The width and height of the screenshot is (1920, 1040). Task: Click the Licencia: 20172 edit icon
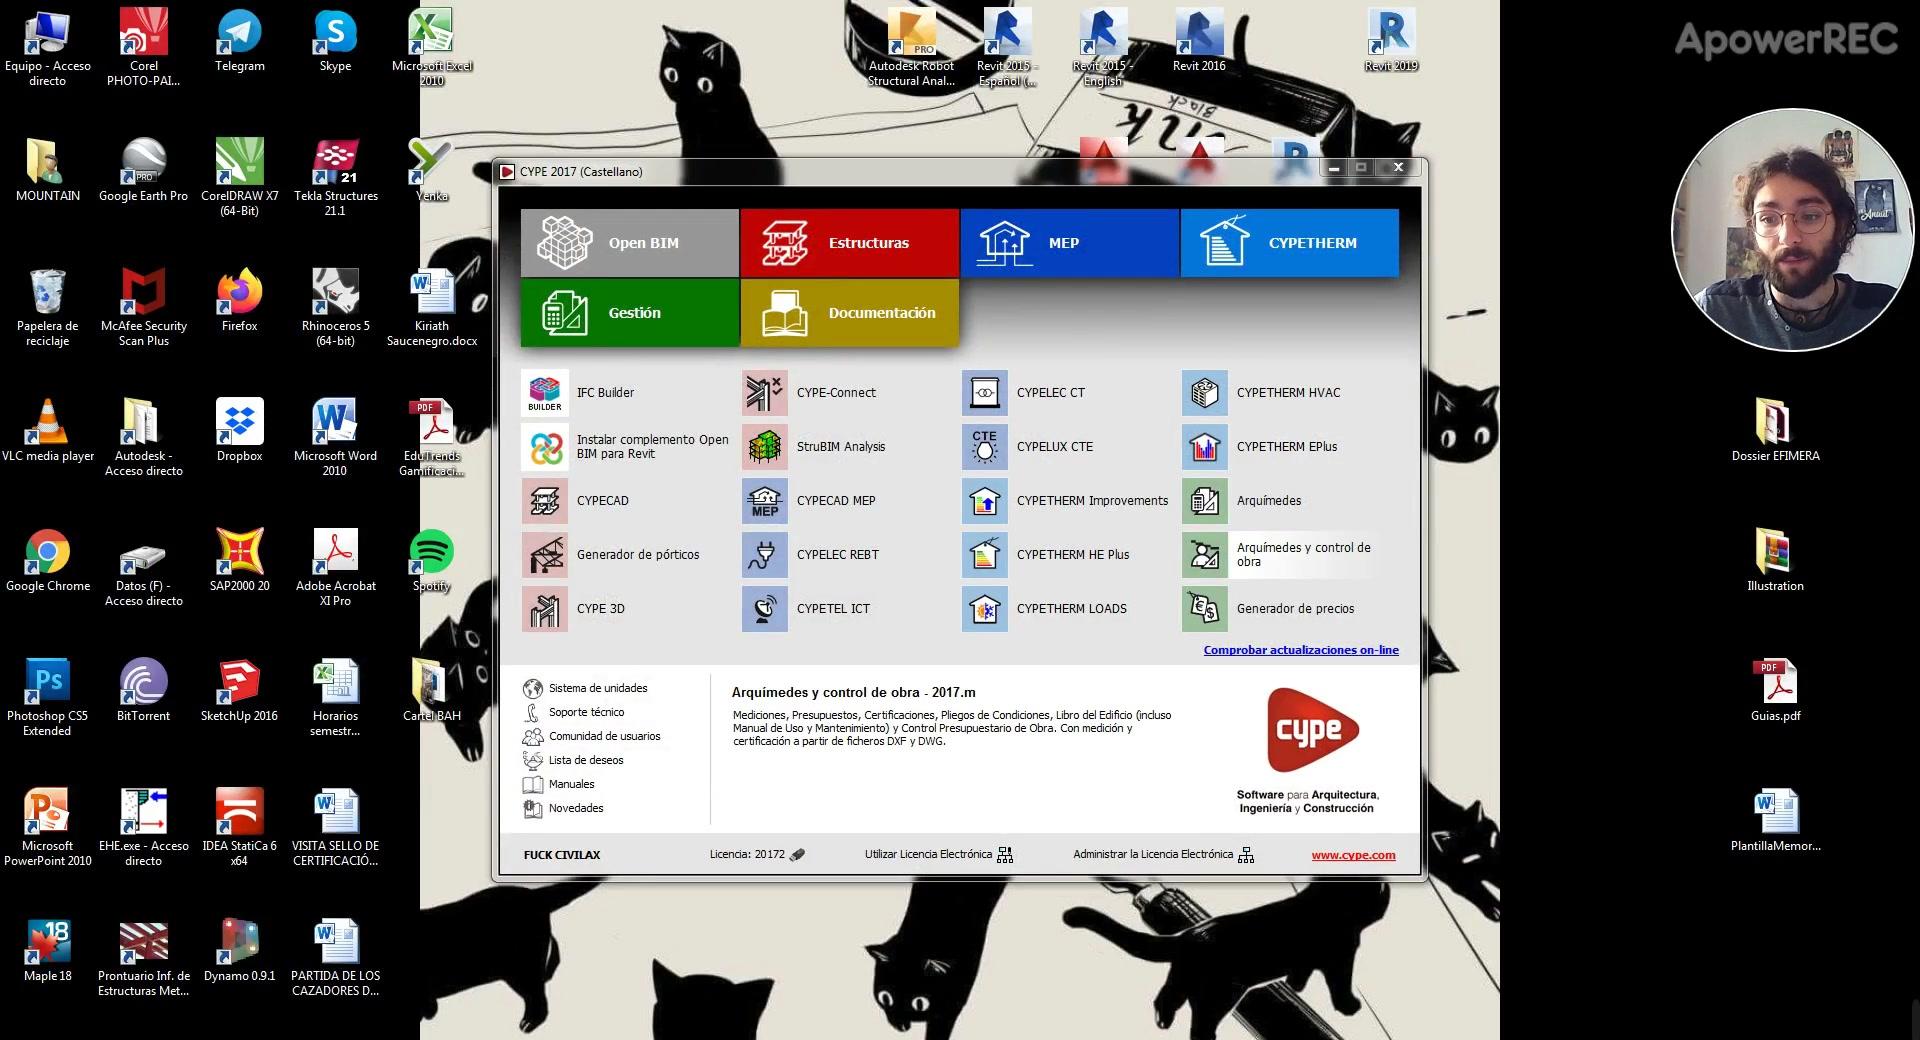pyautogui.click(x=797, y=854)
